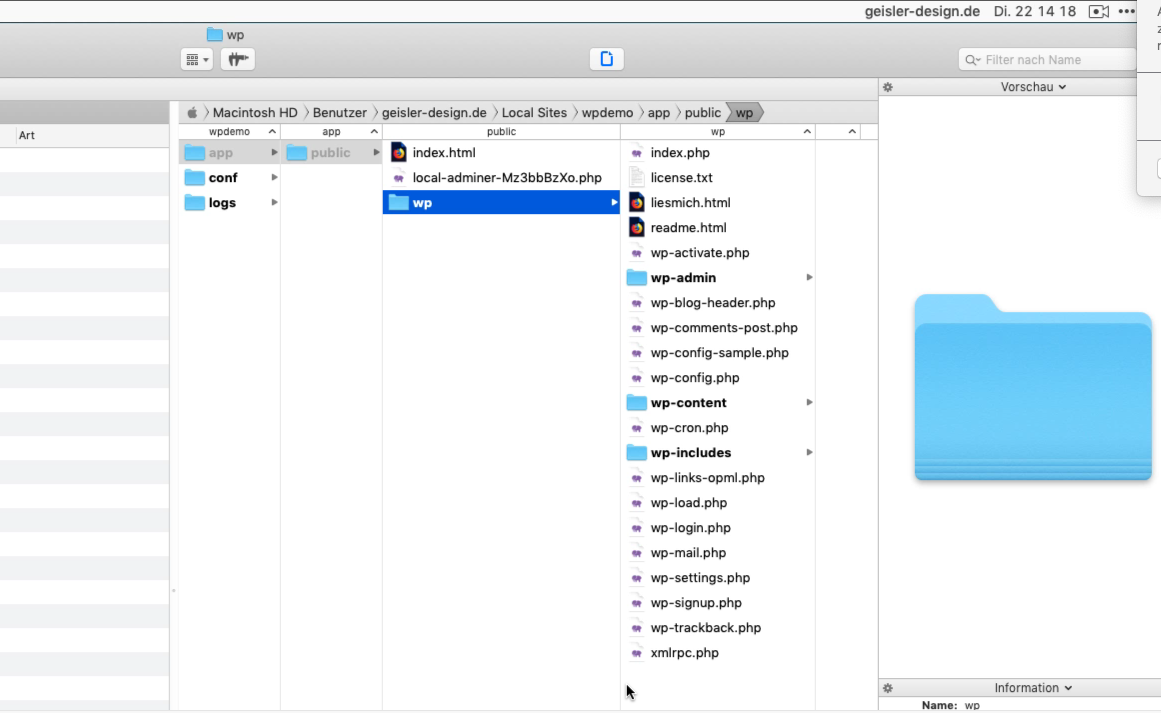Select wp-mail.php file name

click(688, 552)
